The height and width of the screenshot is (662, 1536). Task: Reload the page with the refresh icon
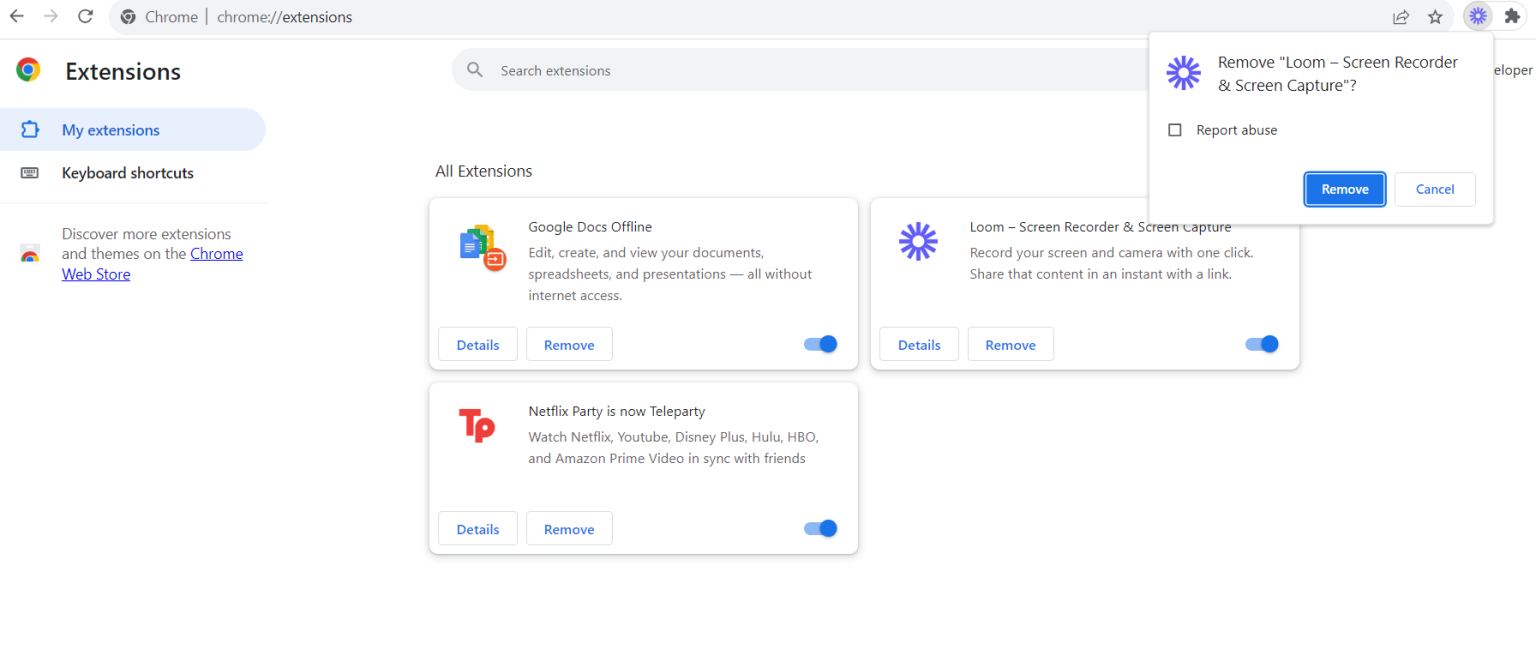click(x=86, y=17)
